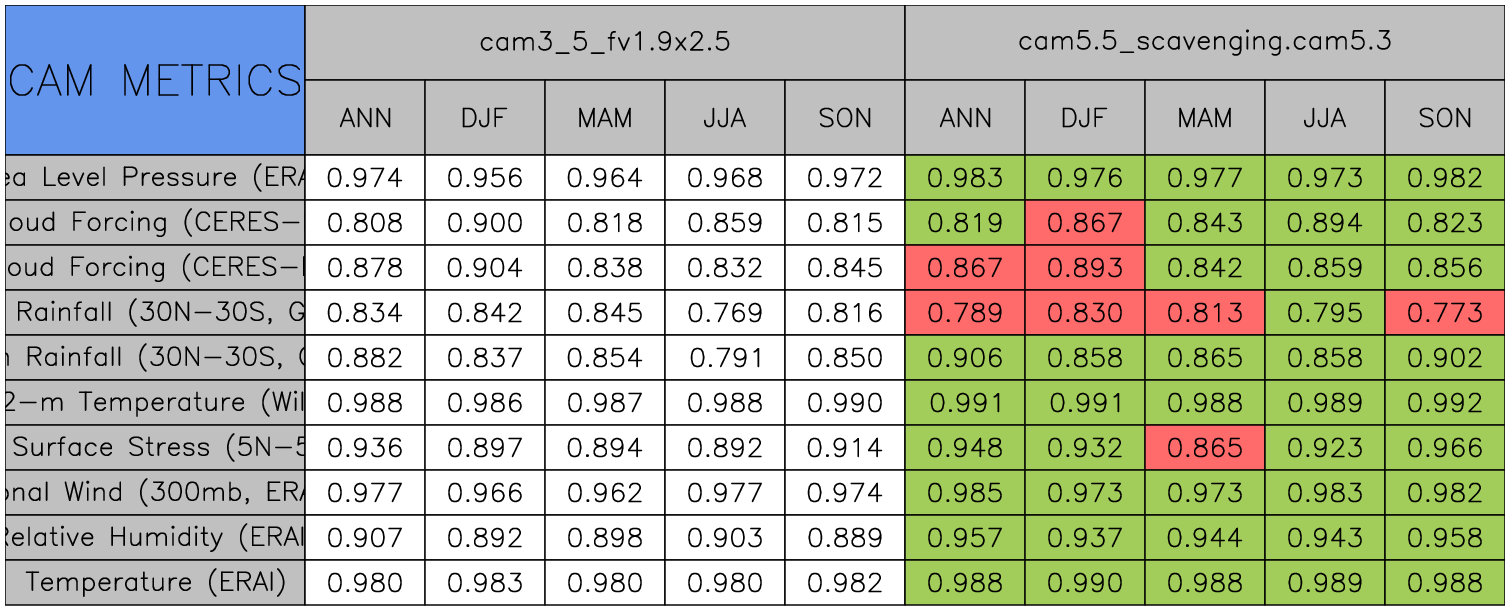Click the SON column header under cam5.5_scavenging.cam5.3
Screen dimensions: 1510x611
[x=1445, y=118]
